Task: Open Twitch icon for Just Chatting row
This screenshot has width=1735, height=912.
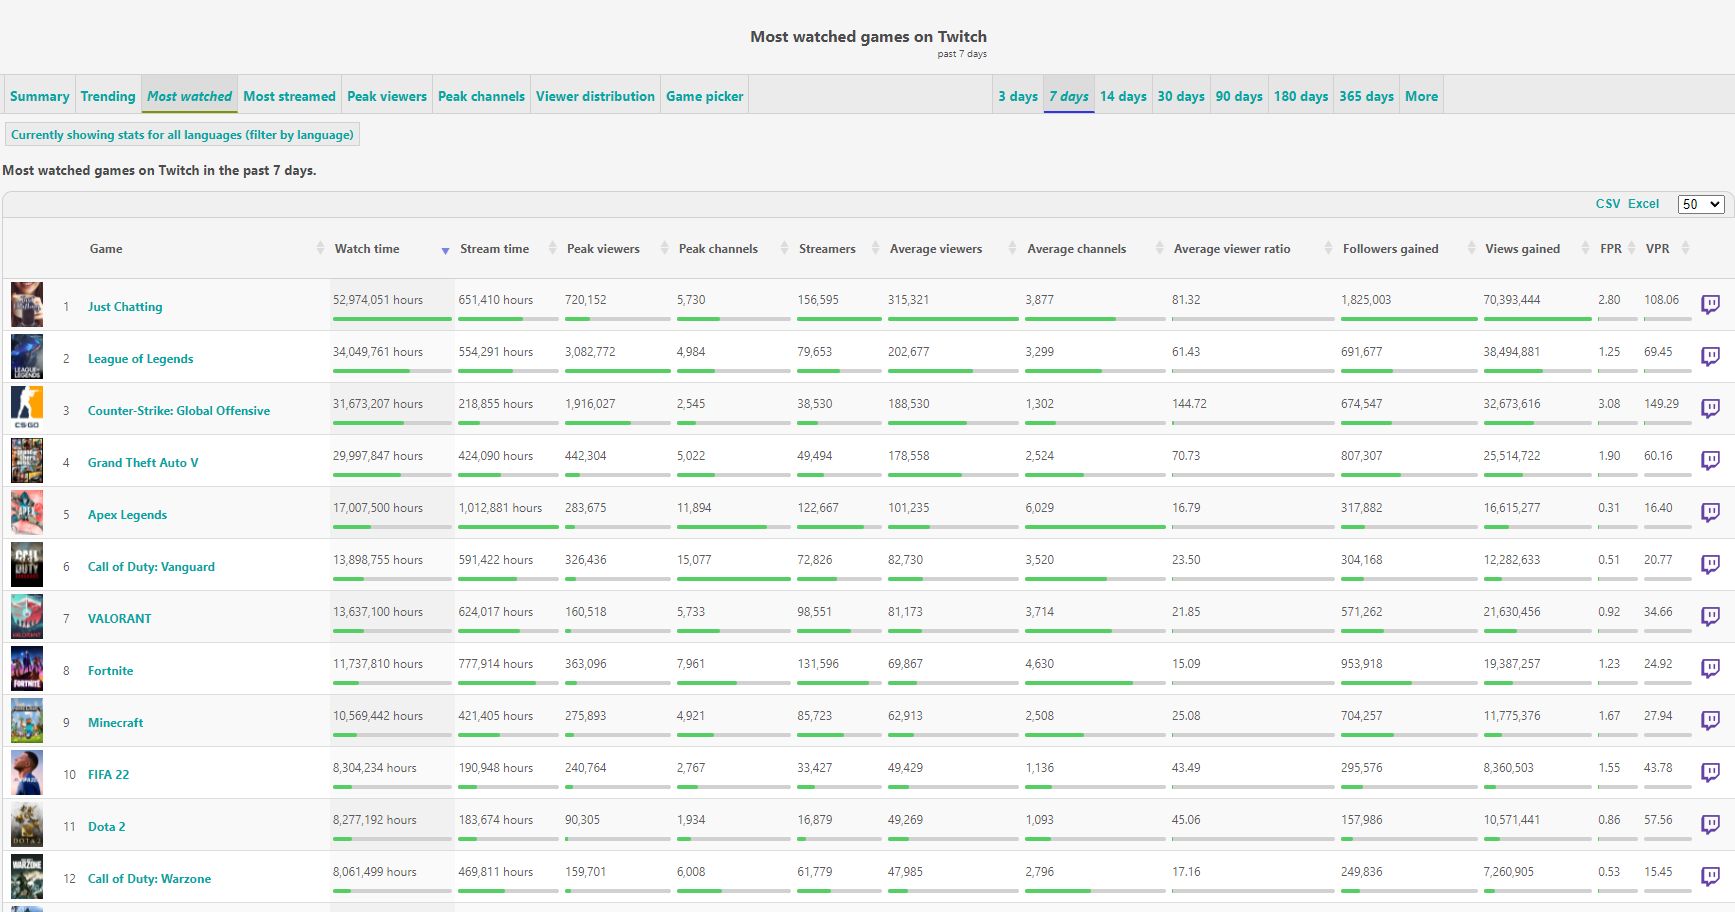Action: [x=1710, y=304]
